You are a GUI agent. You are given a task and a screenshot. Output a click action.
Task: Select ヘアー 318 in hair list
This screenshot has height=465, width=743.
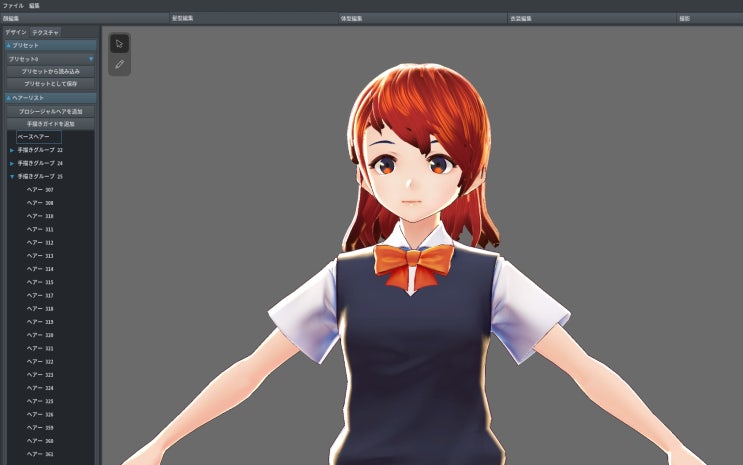point(40,310)
